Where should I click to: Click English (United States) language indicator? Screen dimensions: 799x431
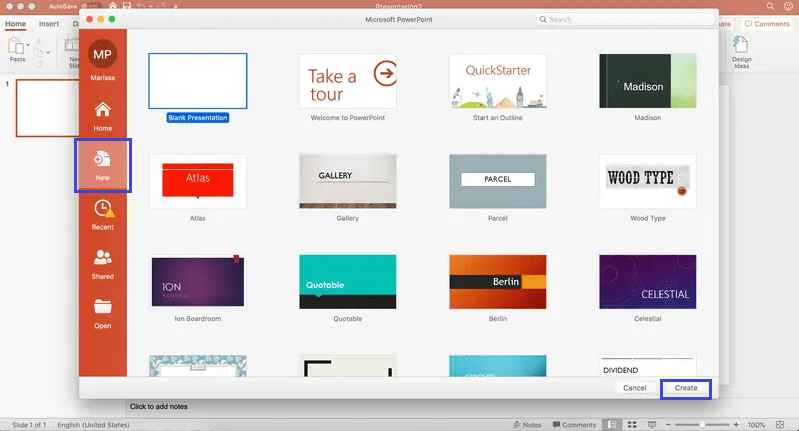(93, 425)
